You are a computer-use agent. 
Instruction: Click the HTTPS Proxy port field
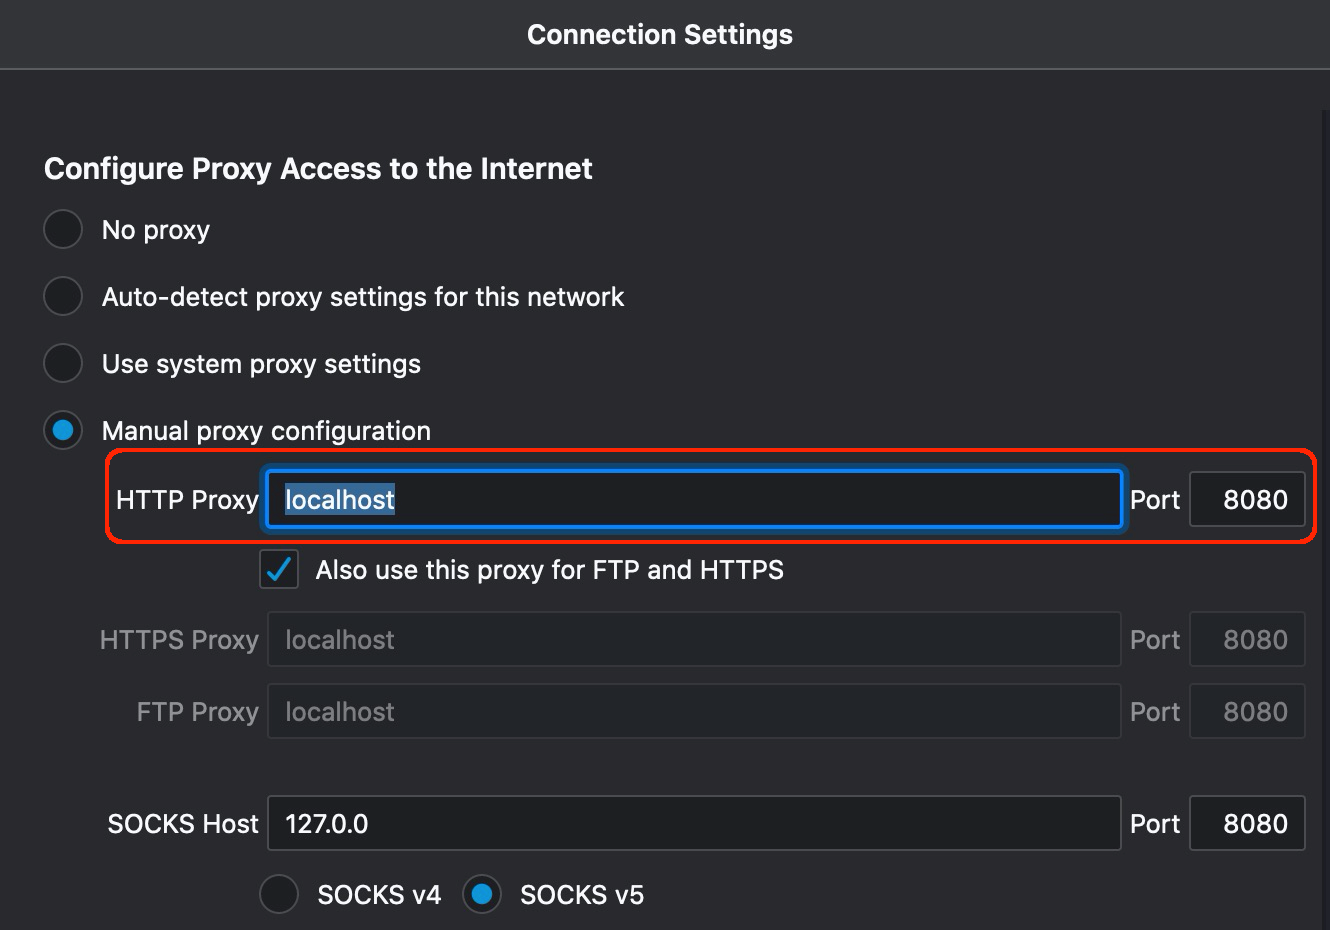[x=1247, y=639]
